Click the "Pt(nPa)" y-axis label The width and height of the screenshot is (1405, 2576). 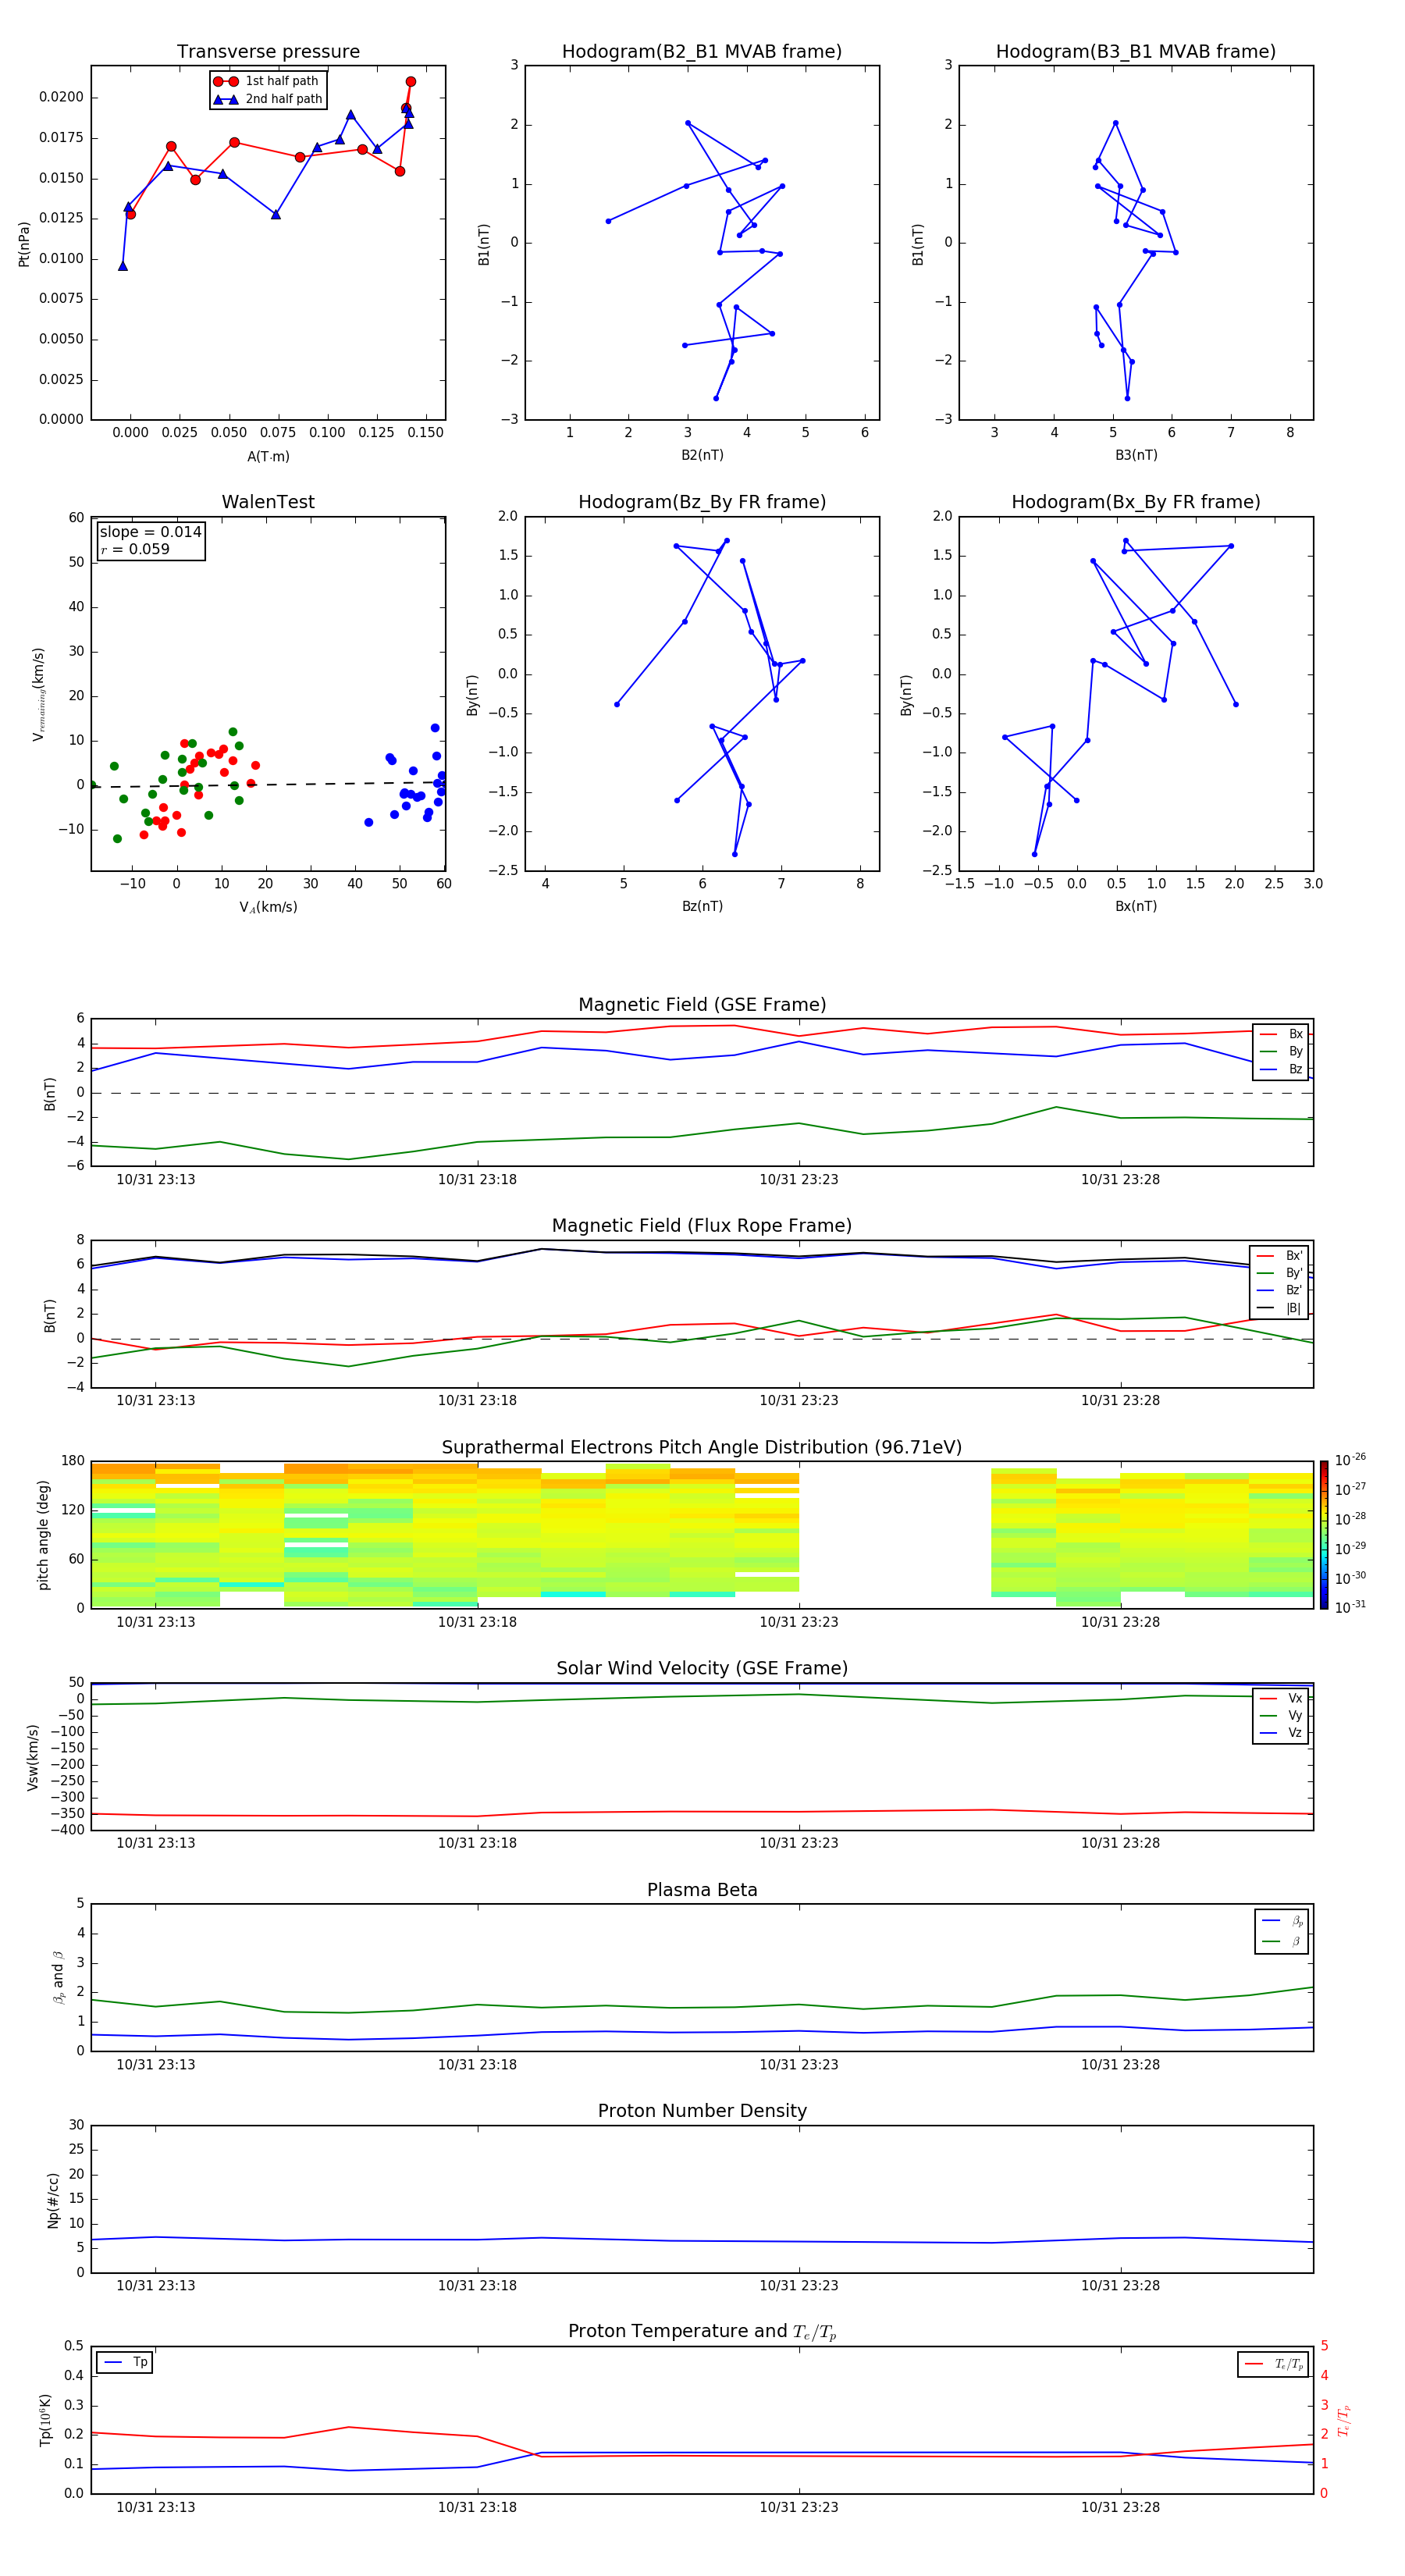(24, 243)
